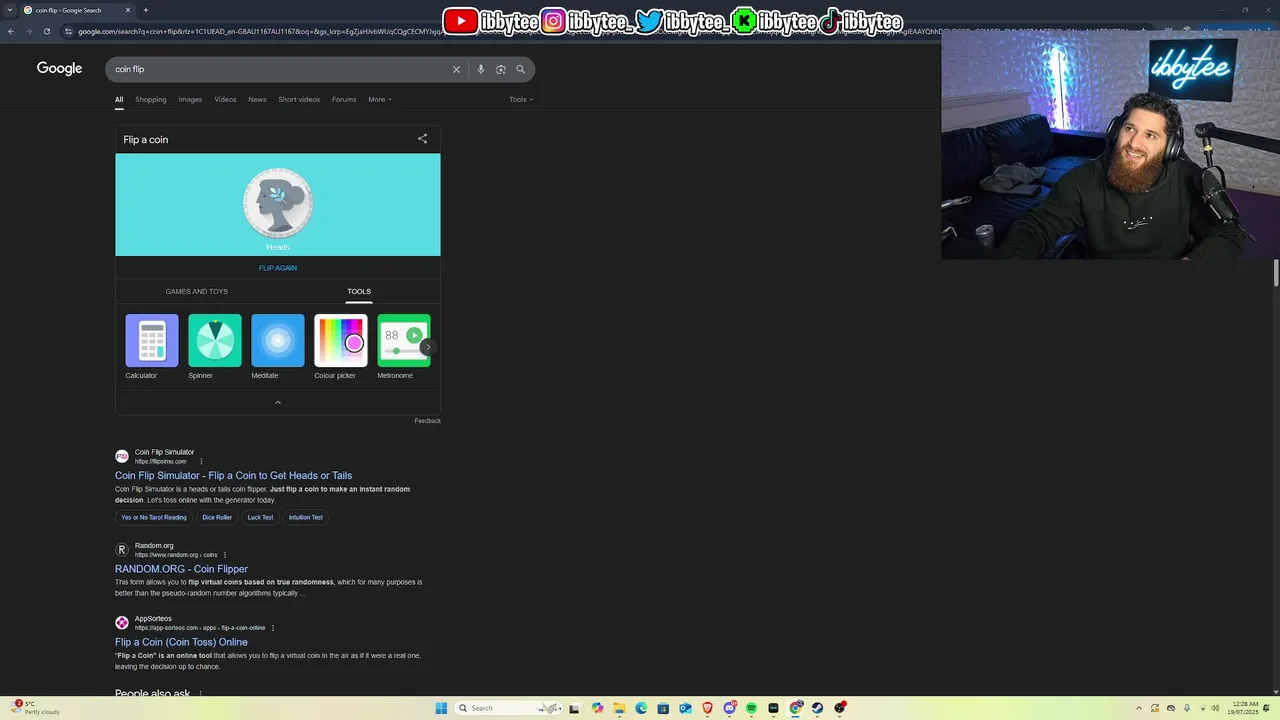1280x720 pixels.
Task: Clear the search box with the X icon
Action: click(x=456, y=69)
